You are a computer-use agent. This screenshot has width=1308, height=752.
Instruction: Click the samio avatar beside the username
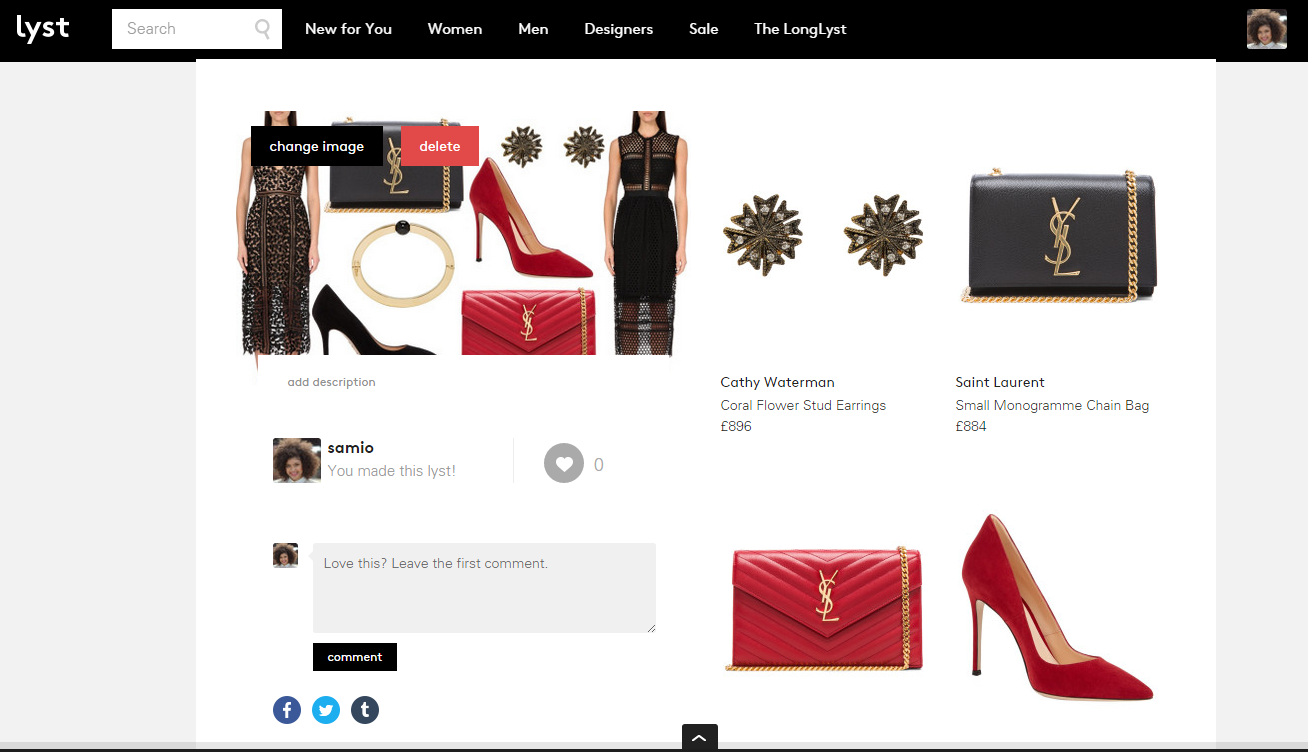tap(297, 460)
